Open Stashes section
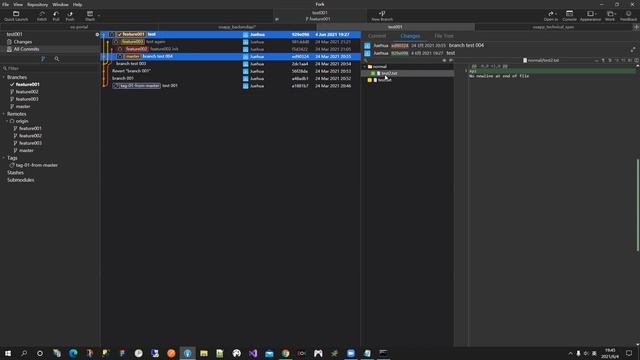 [16, 173]
